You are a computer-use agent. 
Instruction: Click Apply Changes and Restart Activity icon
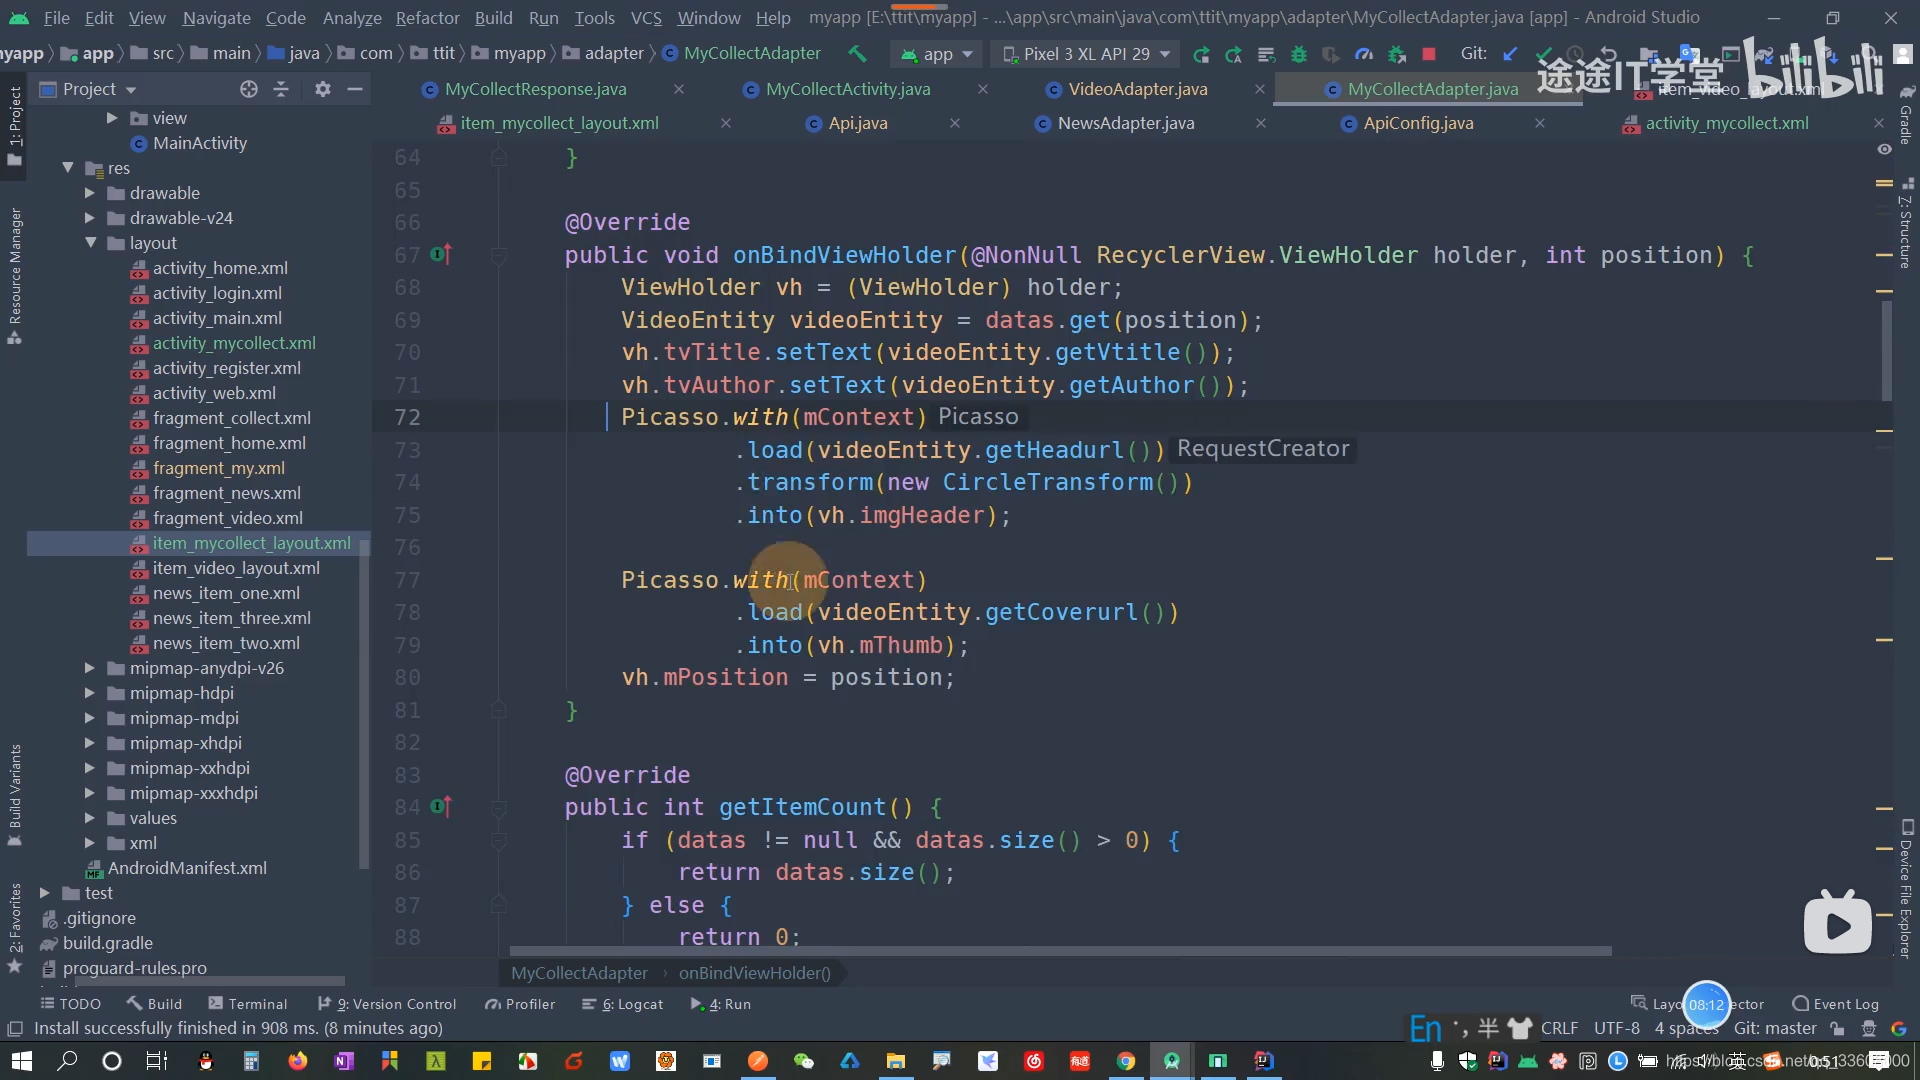[1234, 54]
